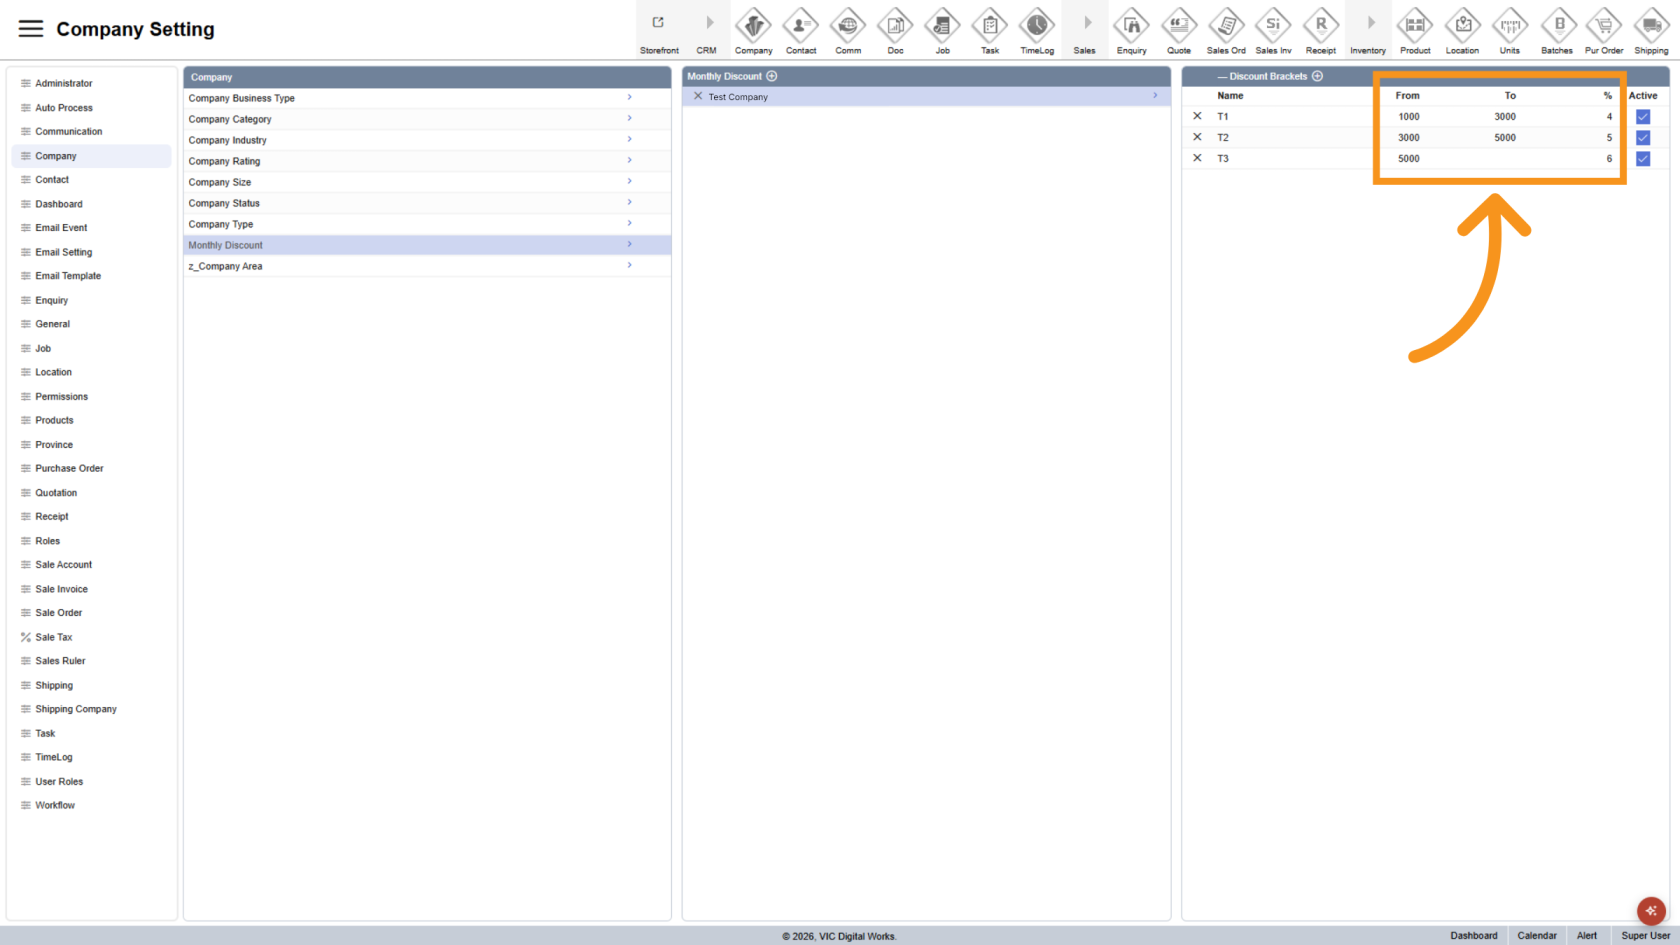Expand Company Business Type chevron
Viewport: 1680px width, 945px height.
629,97
